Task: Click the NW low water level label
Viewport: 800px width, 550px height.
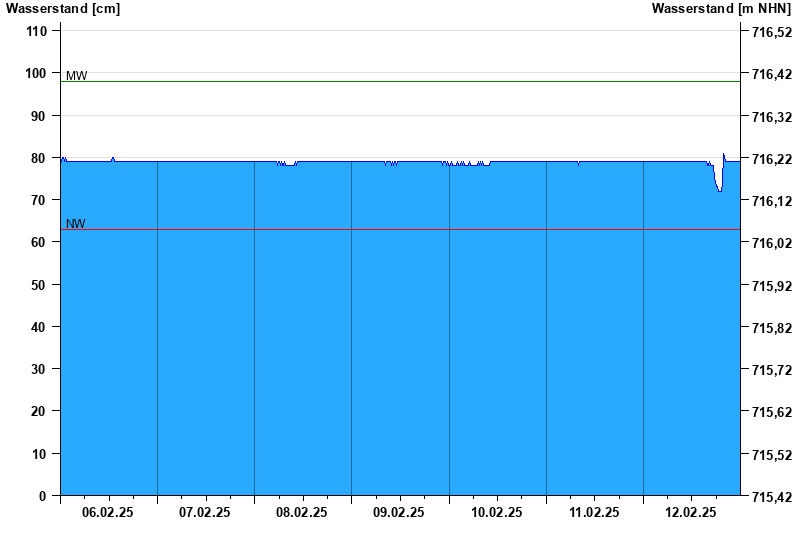Action: [75, 223]
